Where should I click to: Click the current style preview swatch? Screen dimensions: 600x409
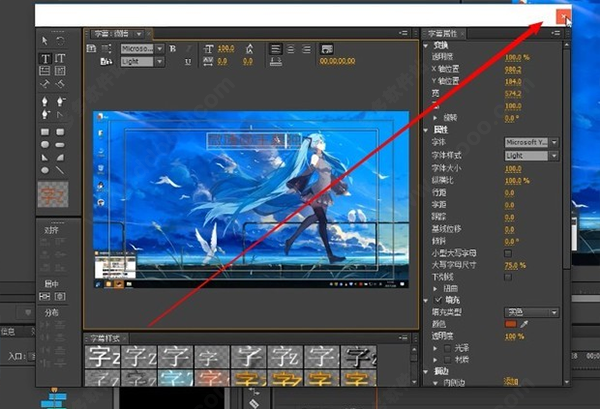[53, 194]
